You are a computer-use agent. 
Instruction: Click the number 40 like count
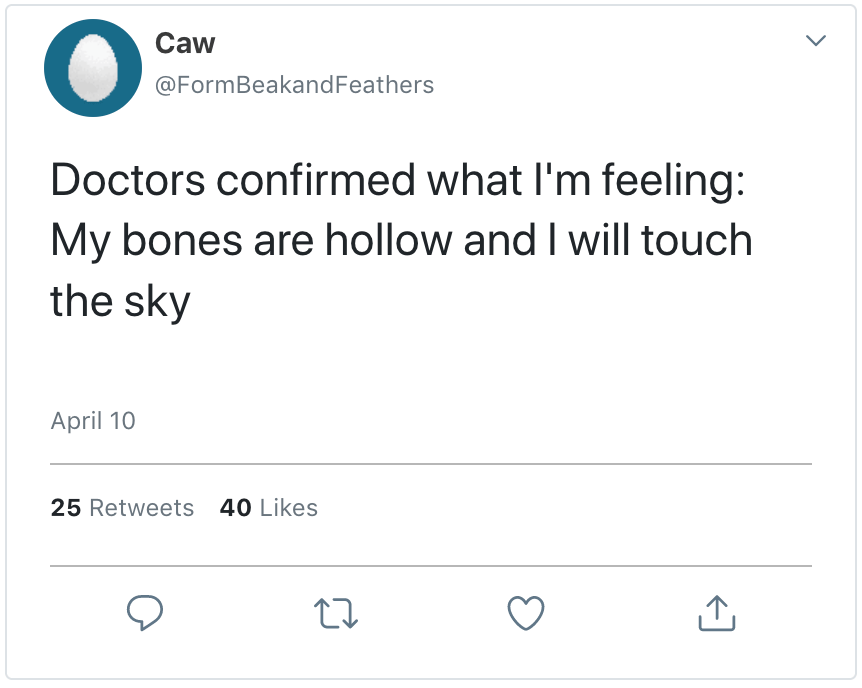coord(235,508)
